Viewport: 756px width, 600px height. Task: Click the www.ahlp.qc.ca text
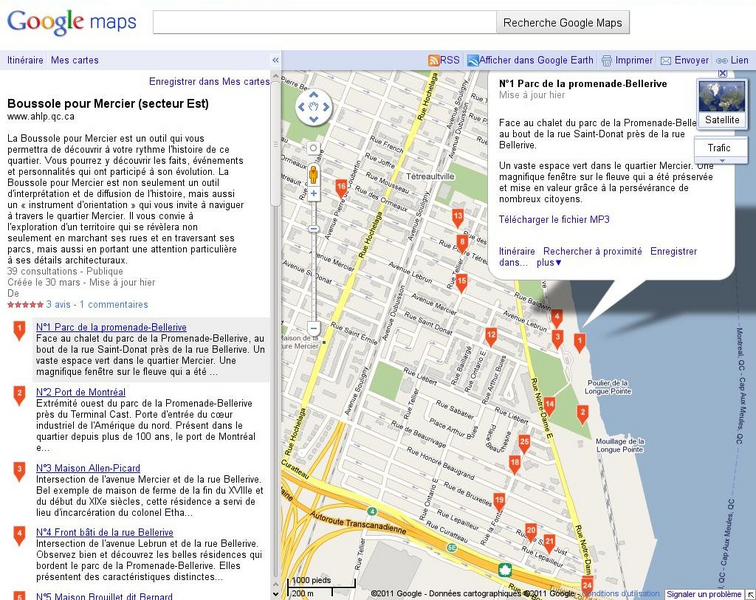[x=41, y=117]
